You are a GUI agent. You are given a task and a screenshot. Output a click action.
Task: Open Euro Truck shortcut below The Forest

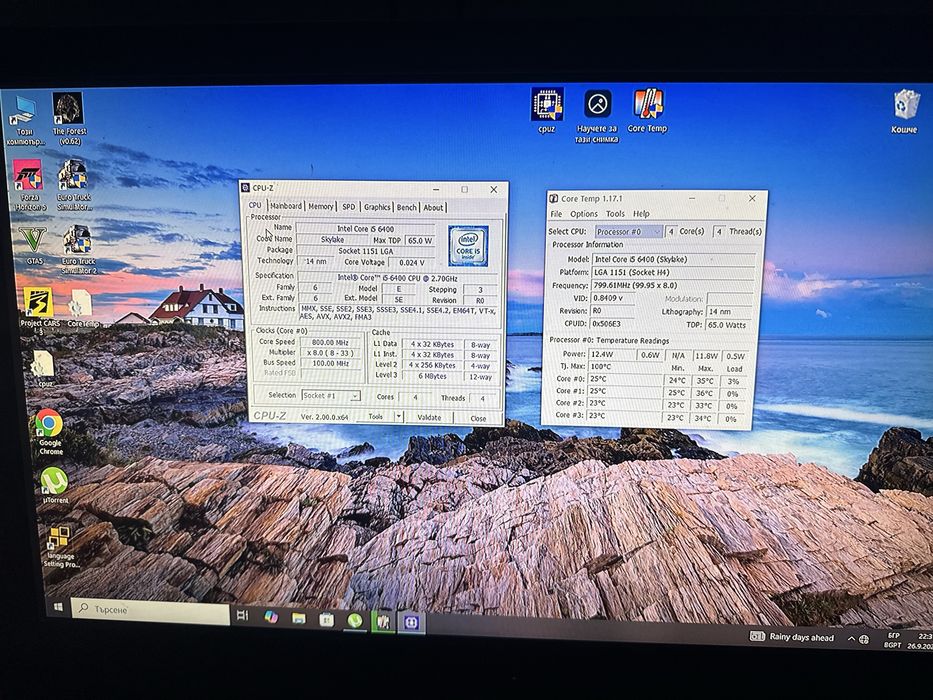click(74, 185)
